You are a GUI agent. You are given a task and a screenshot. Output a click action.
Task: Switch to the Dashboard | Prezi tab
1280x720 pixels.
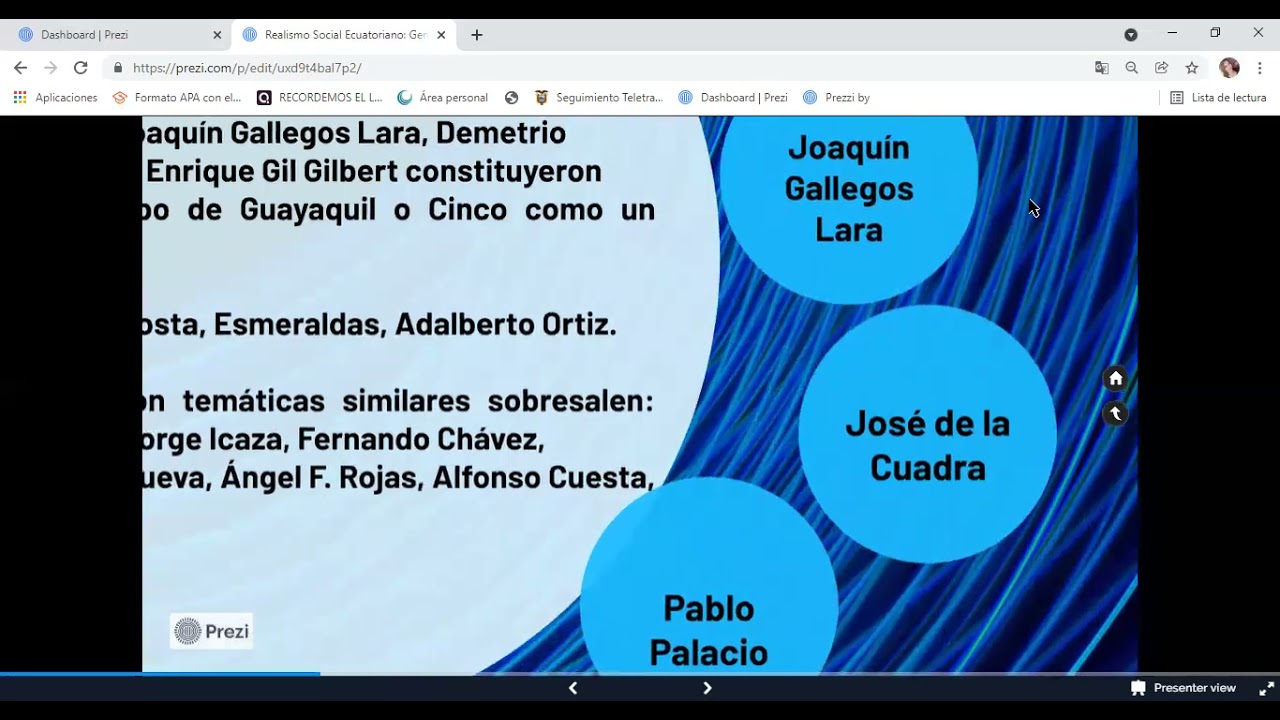click(x=116, y=35)
